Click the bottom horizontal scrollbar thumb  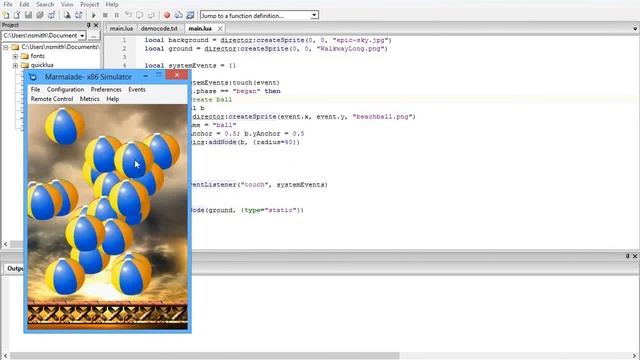coord(204,356)
